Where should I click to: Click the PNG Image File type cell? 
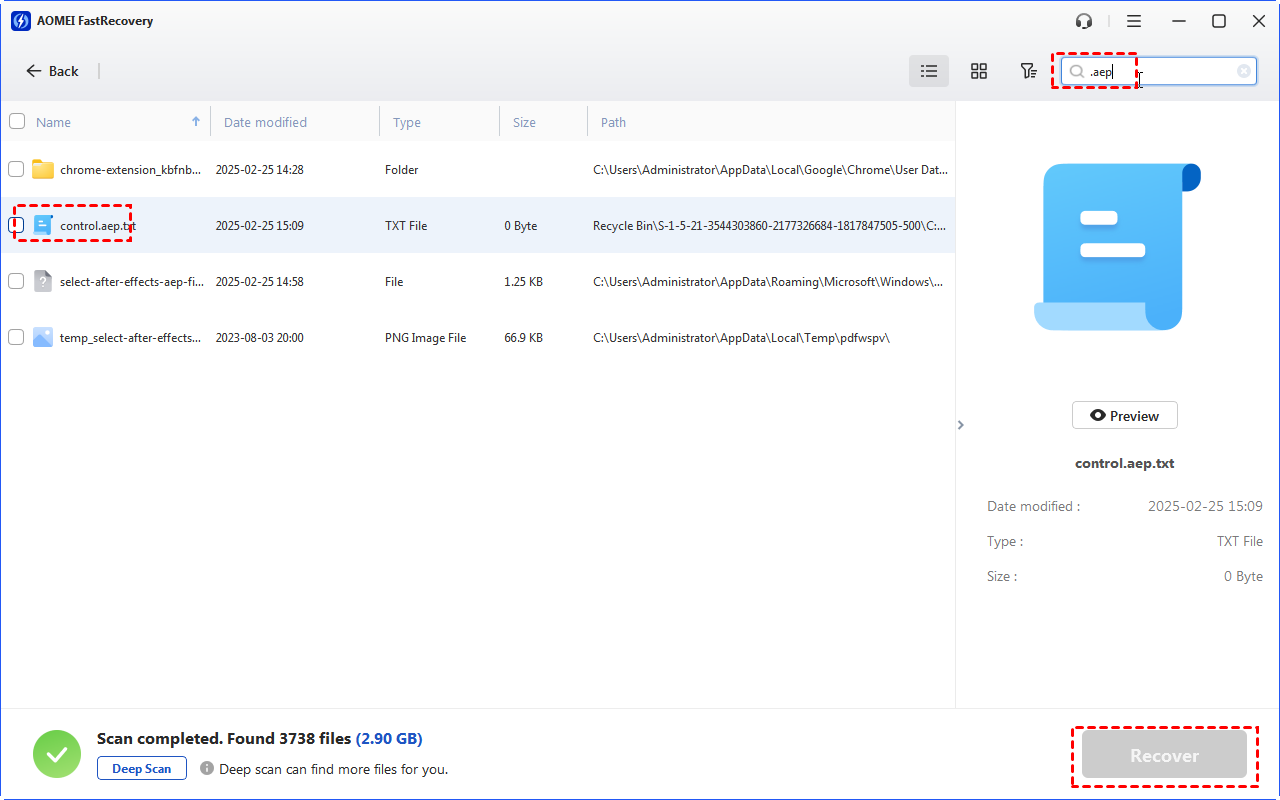click(x=425, y=338)
